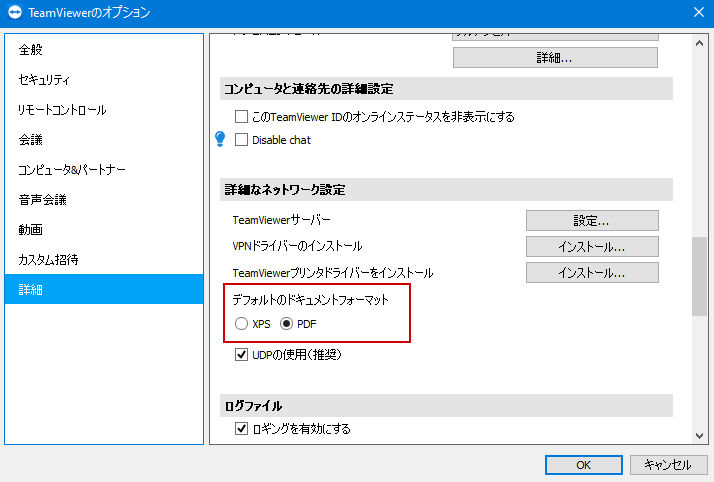Click the TeamViewer logo icon in title bar
The width and height of the screenshot is (714, 482).
[15, 12]
